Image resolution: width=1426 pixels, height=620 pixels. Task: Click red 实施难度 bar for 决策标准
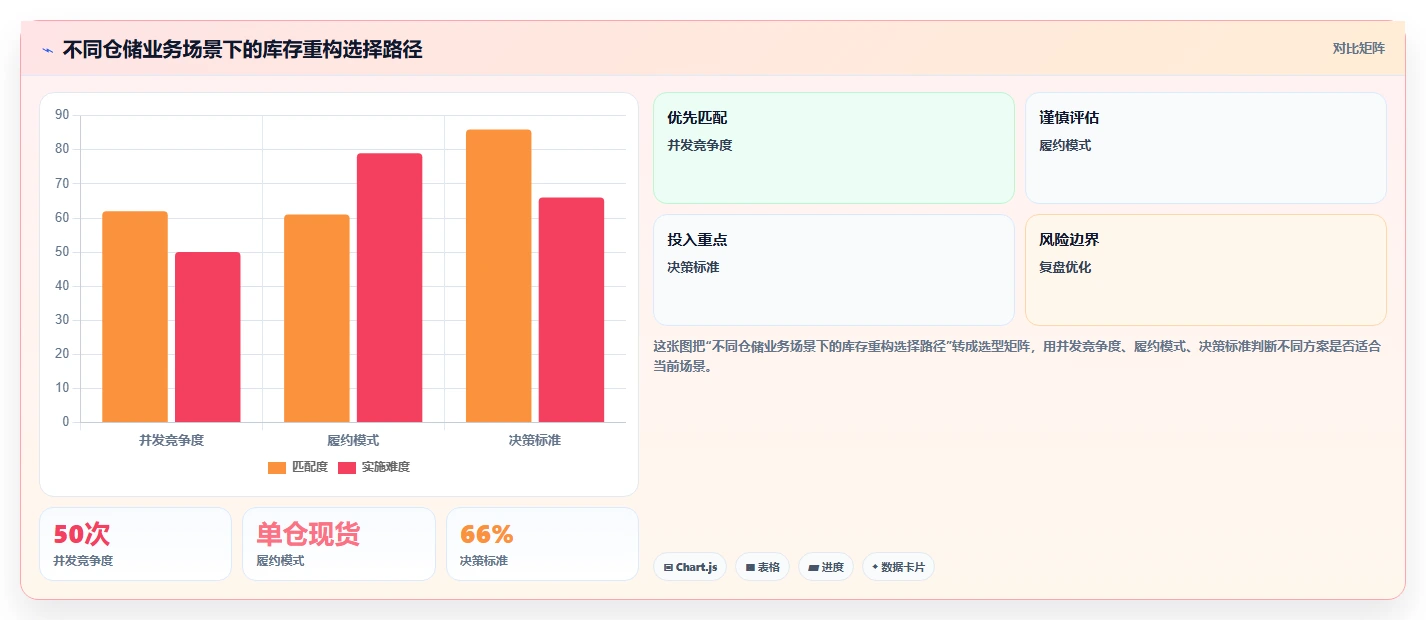pyautogui.click(x=572, y=310)
